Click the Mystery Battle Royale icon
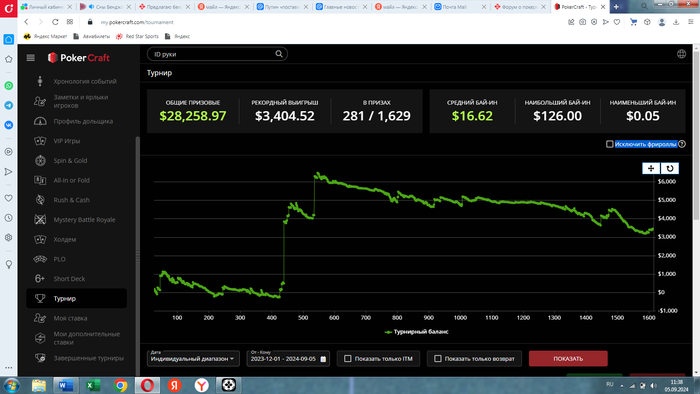Screen dimensions: 700x394 click(x=40, y=220)
